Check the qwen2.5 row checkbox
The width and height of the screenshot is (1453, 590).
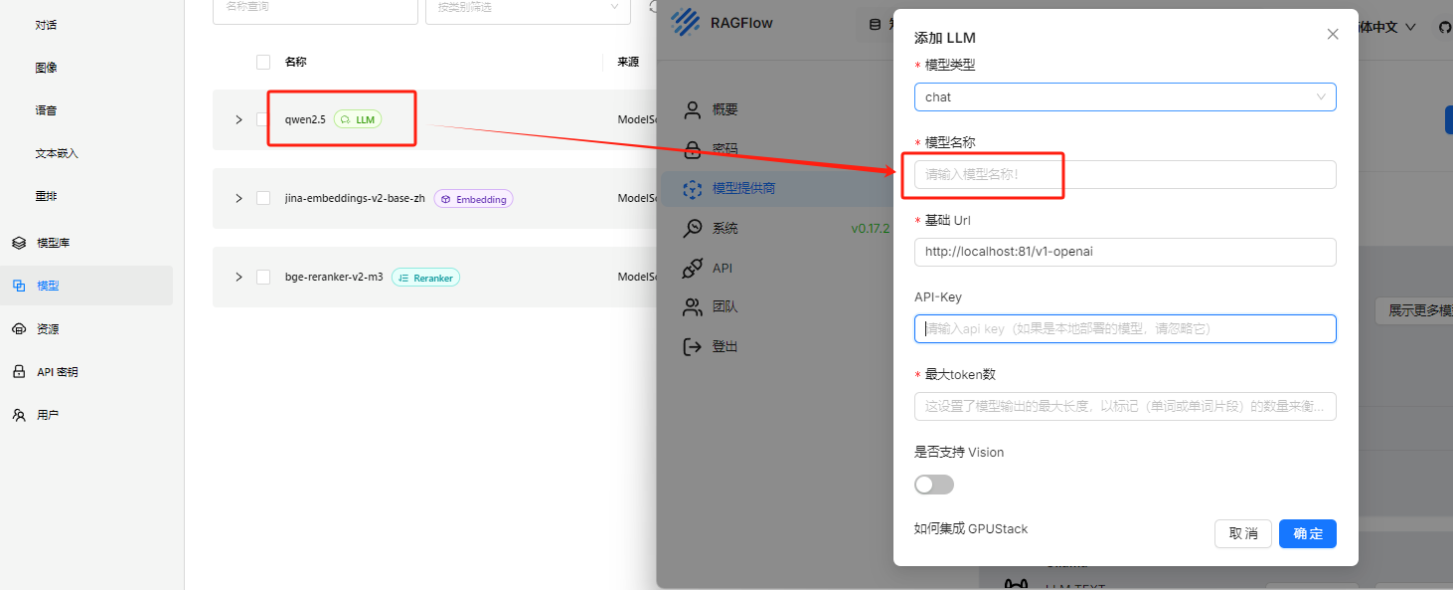click(263, 119)
